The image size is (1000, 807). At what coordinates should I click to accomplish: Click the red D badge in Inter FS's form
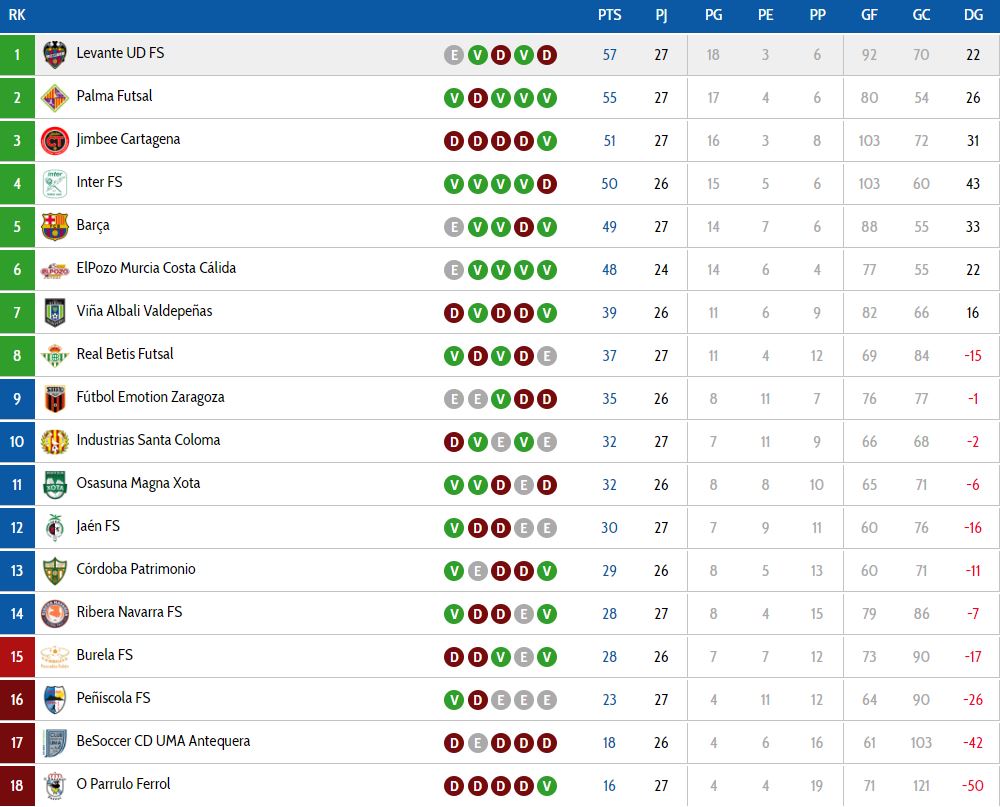click(547, 184)
